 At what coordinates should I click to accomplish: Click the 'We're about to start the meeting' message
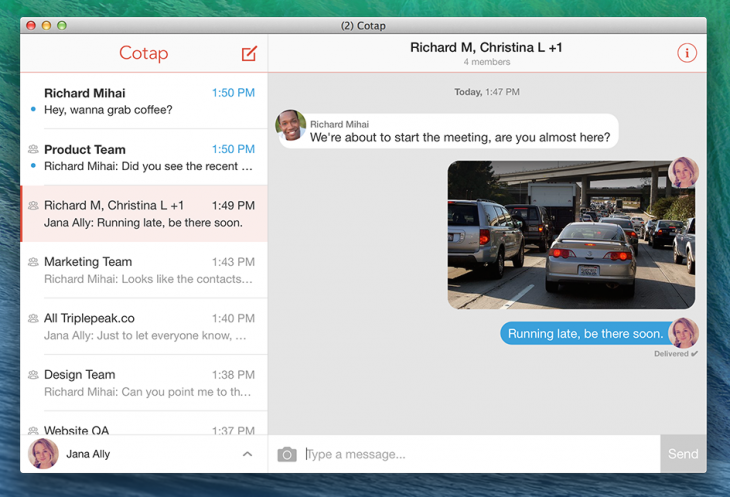coord(460,138)
